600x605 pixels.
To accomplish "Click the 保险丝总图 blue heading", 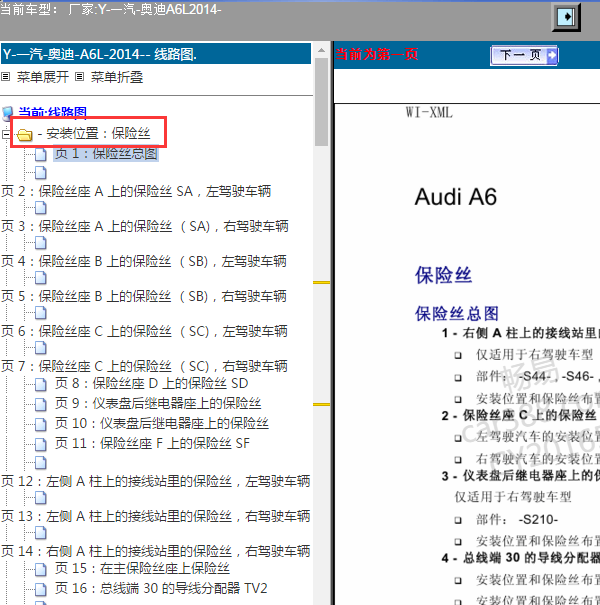I will point(457,314).
